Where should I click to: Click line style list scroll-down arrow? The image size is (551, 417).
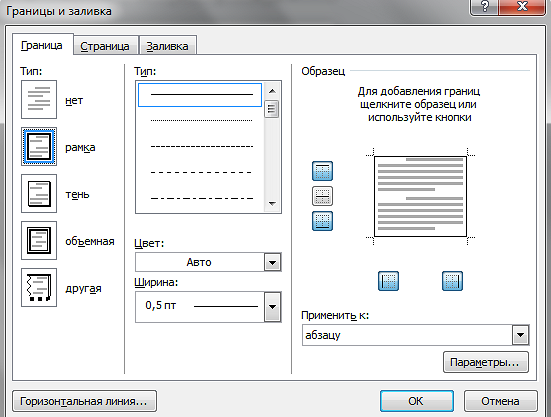click(x=272, y=203)
